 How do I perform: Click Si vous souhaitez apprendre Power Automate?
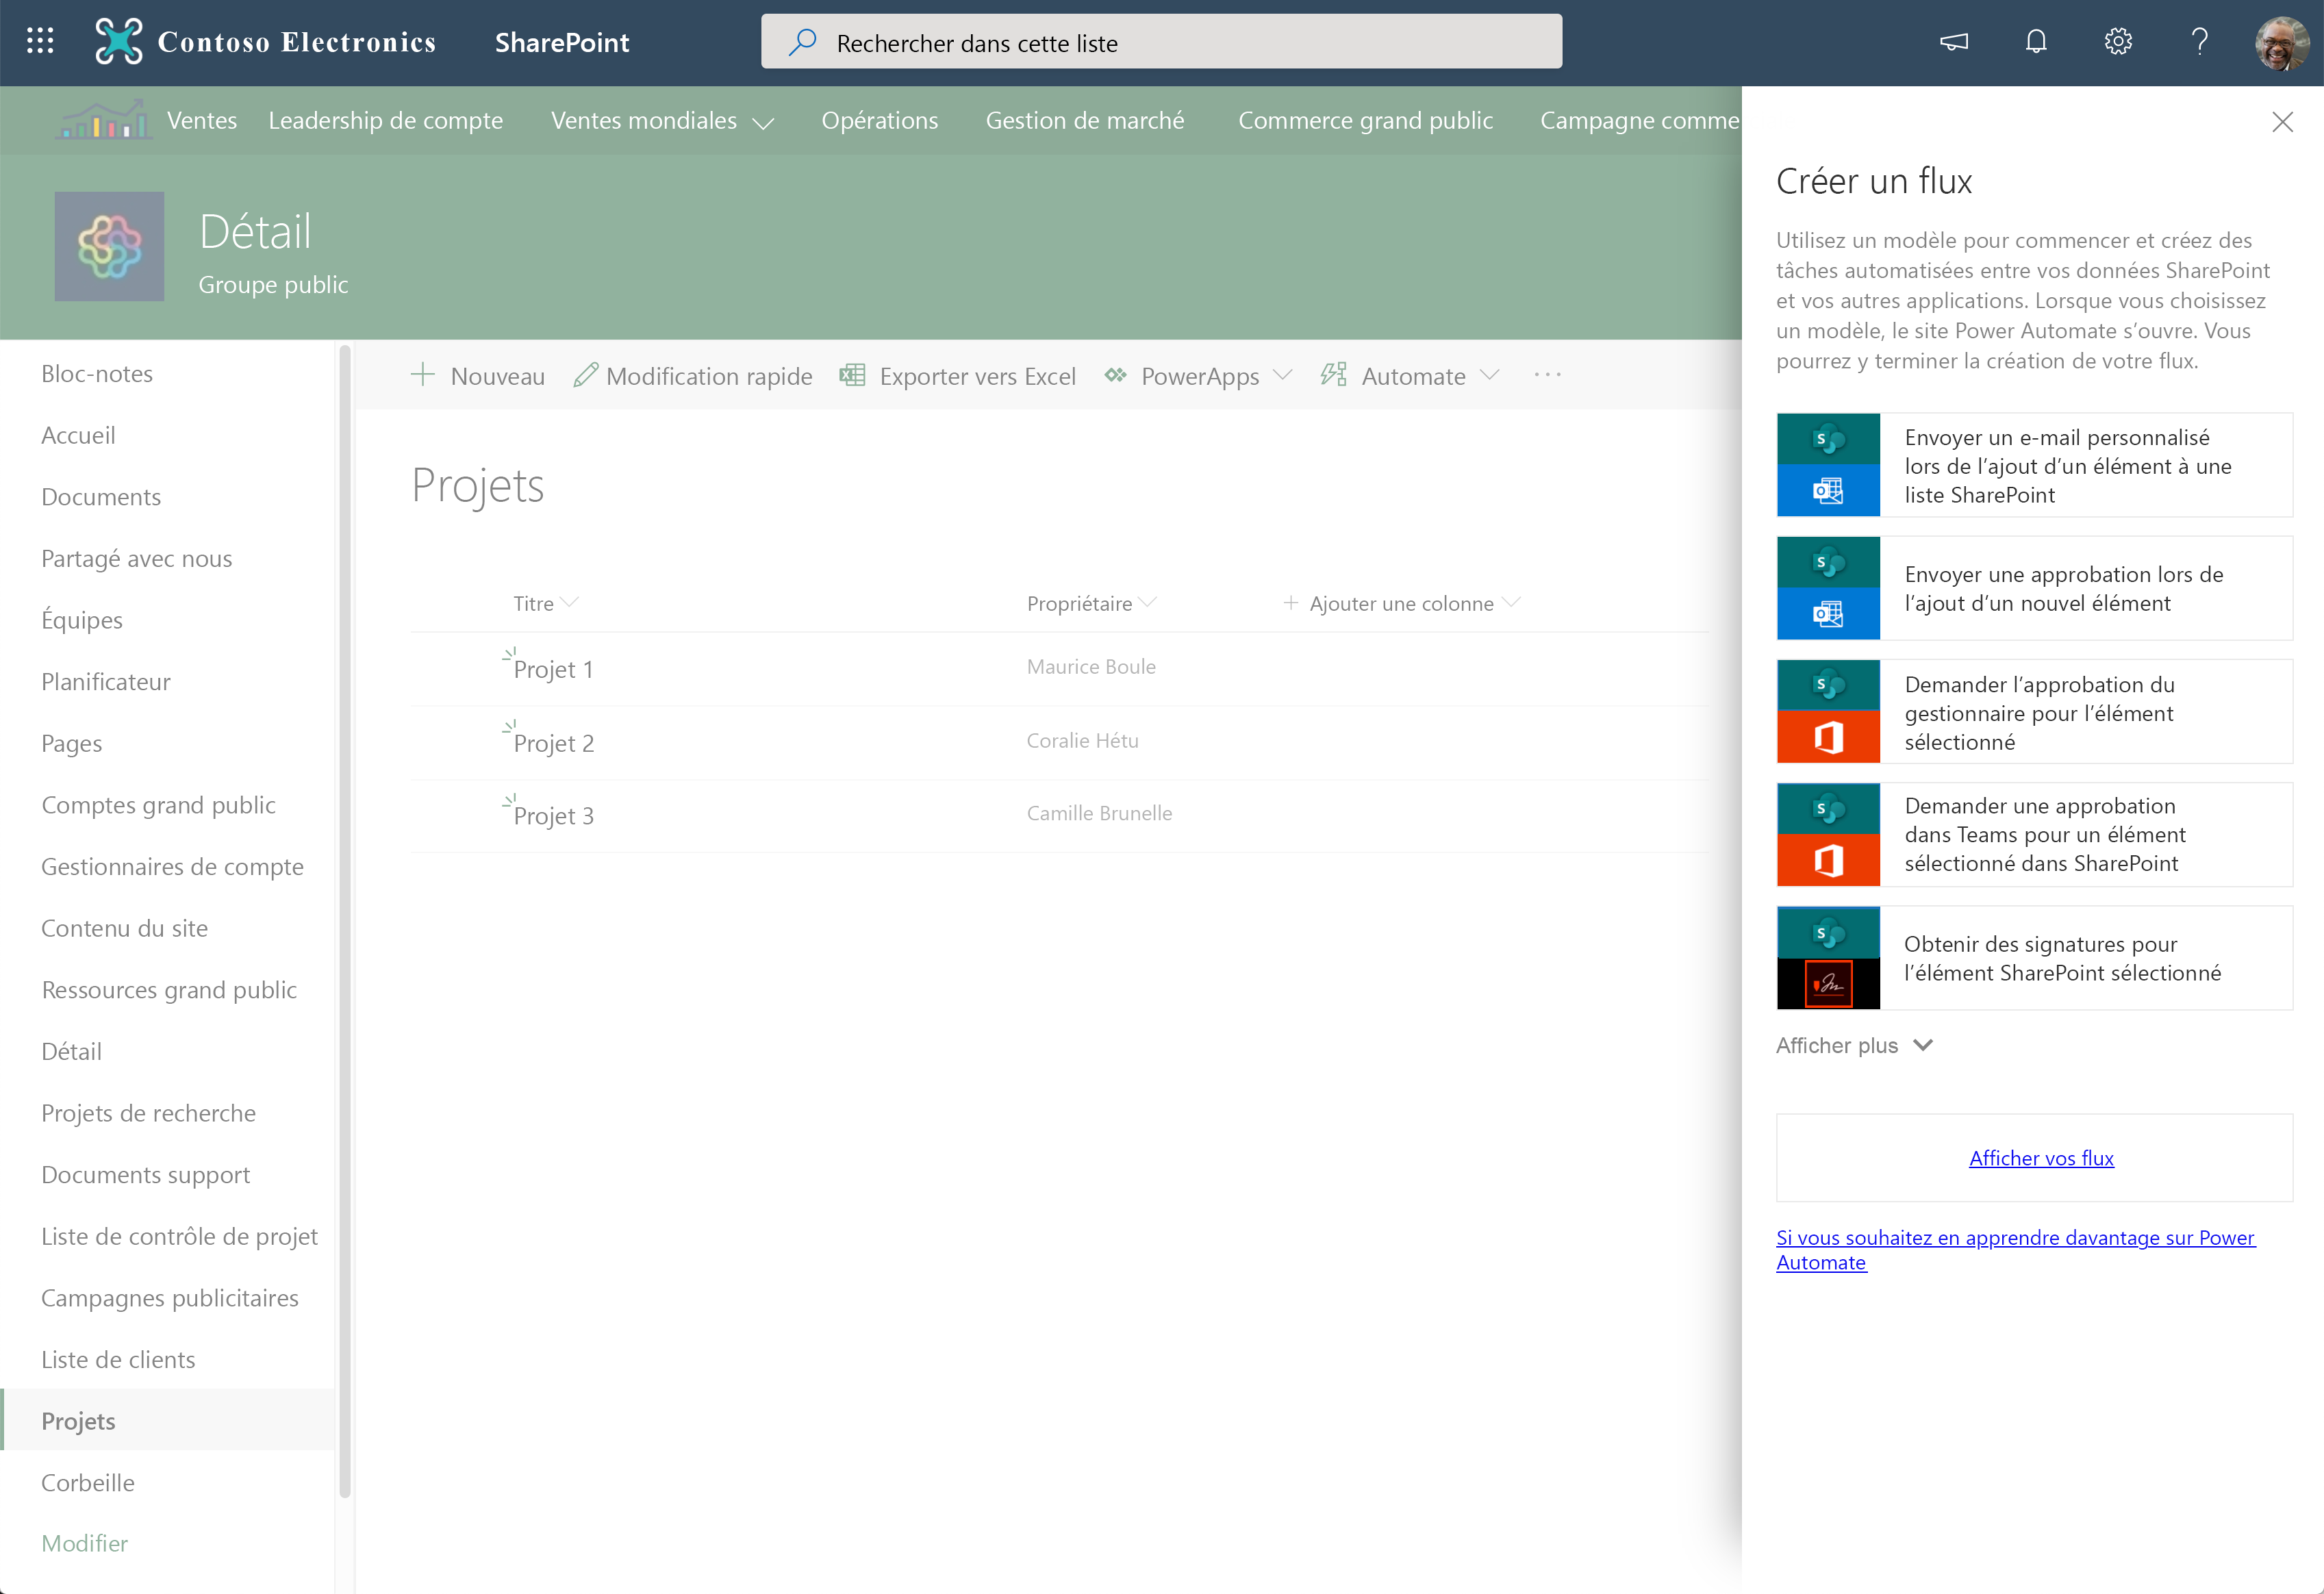[2015, 1248]
